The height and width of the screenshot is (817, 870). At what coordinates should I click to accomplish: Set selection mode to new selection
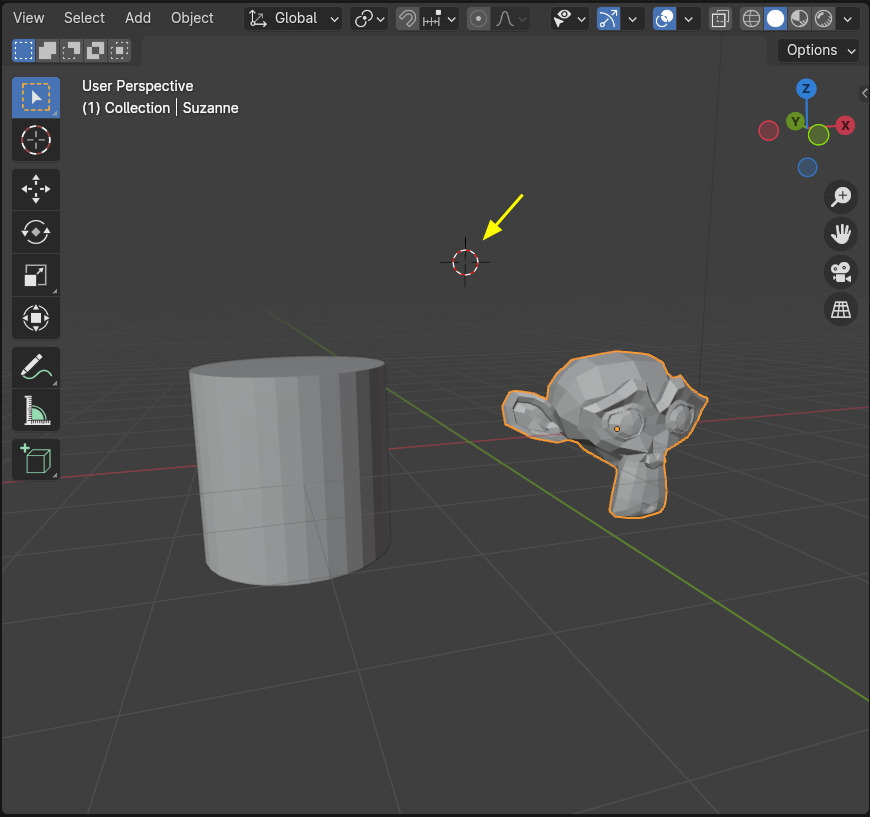[23, 51]
